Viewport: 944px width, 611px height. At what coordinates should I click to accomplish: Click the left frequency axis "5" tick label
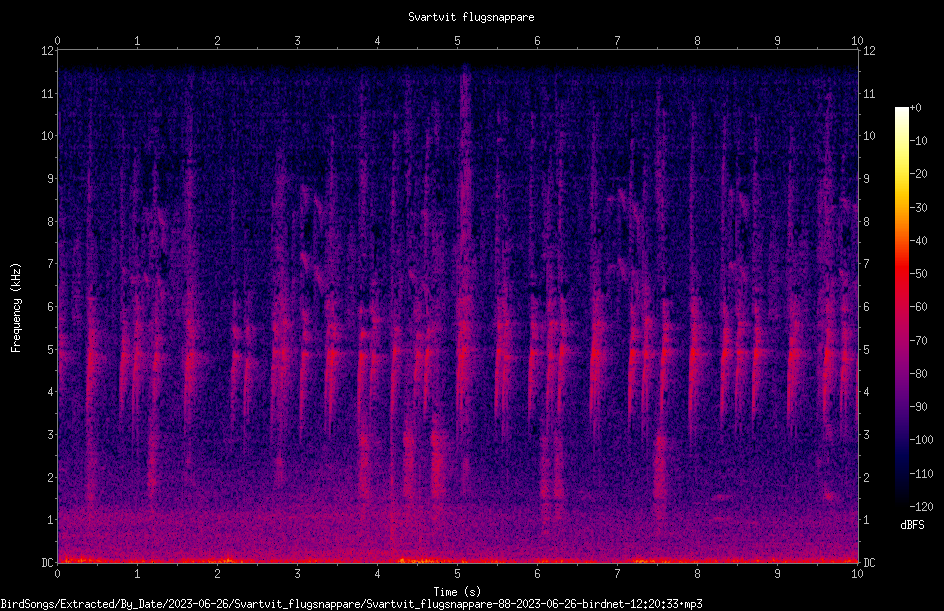(51, 349)
